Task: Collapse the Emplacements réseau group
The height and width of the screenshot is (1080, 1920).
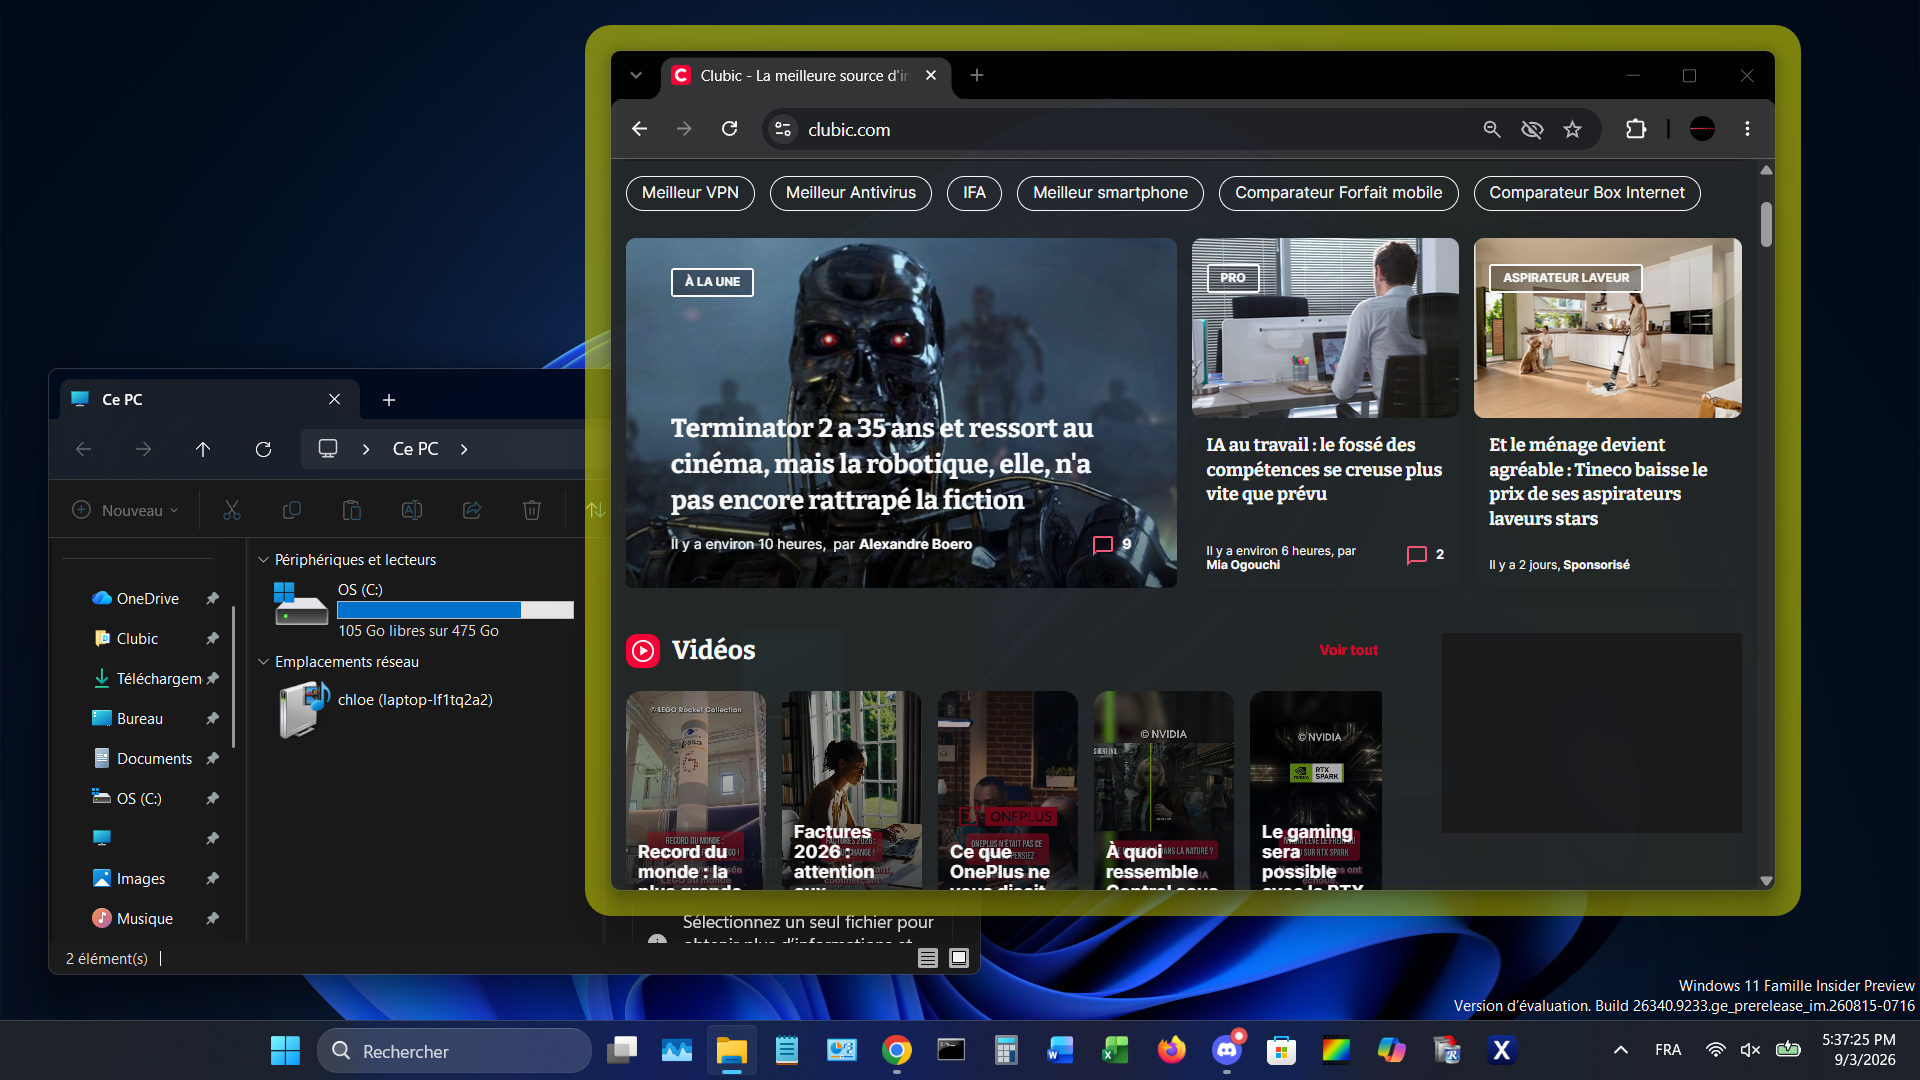Action: 264,662
